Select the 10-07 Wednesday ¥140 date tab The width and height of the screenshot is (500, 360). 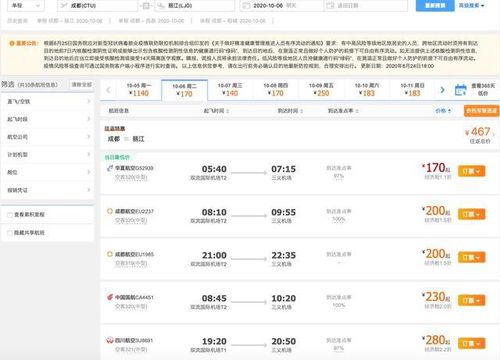click(x=230, y=90)
